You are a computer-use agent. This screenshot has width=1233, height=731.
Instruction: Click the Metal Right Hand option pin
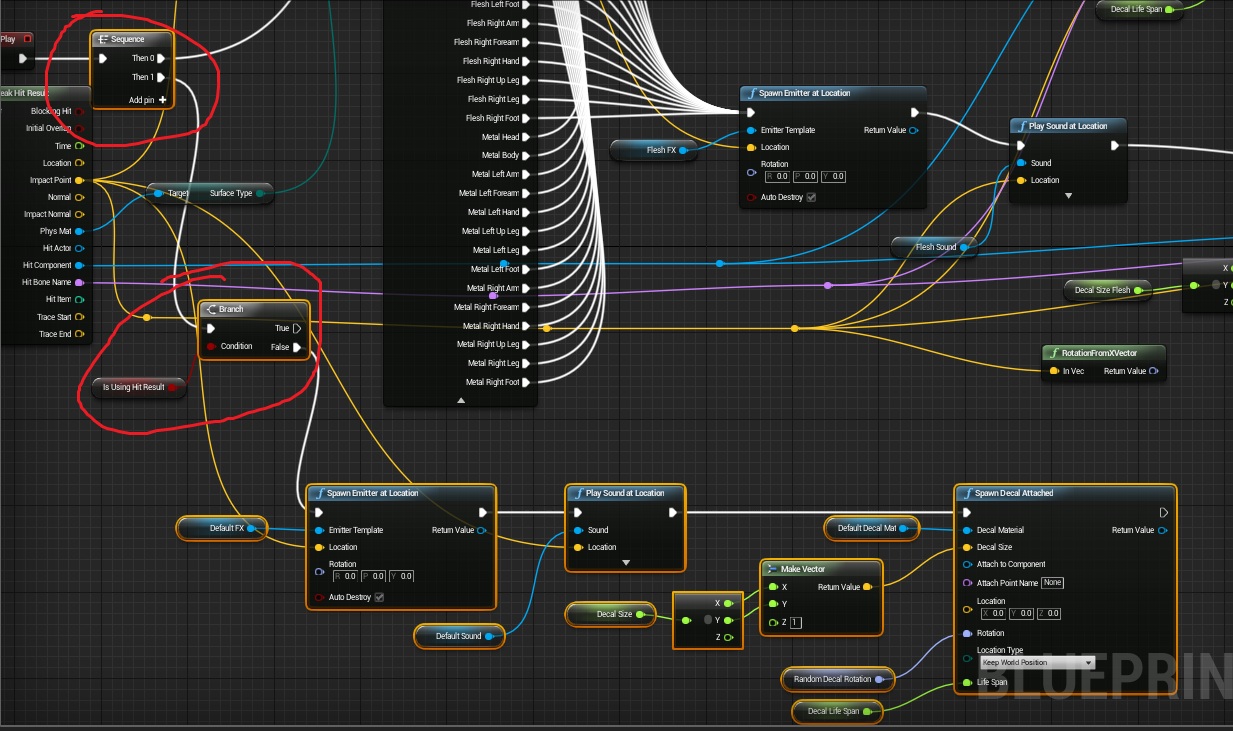tap(526, 326)
